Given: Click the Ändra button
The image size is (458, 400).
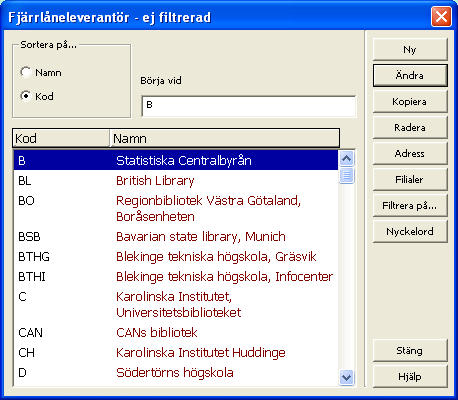Looking at the screenshot, I should pyautogui.click(x=410, y=76).
